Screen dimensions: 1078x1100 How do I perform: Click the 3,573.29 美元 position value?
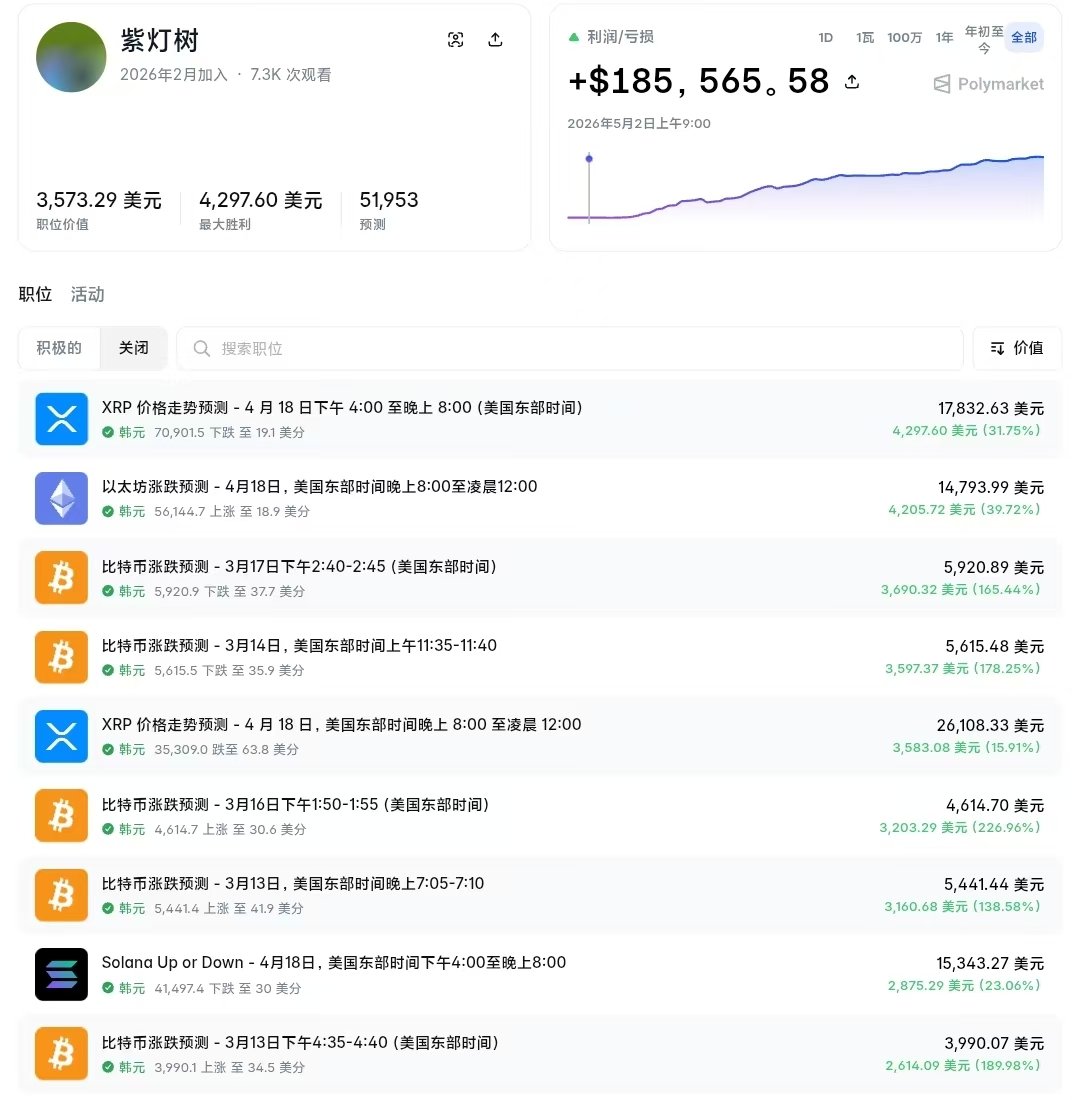pyautogui.click(x=99, y=201)
